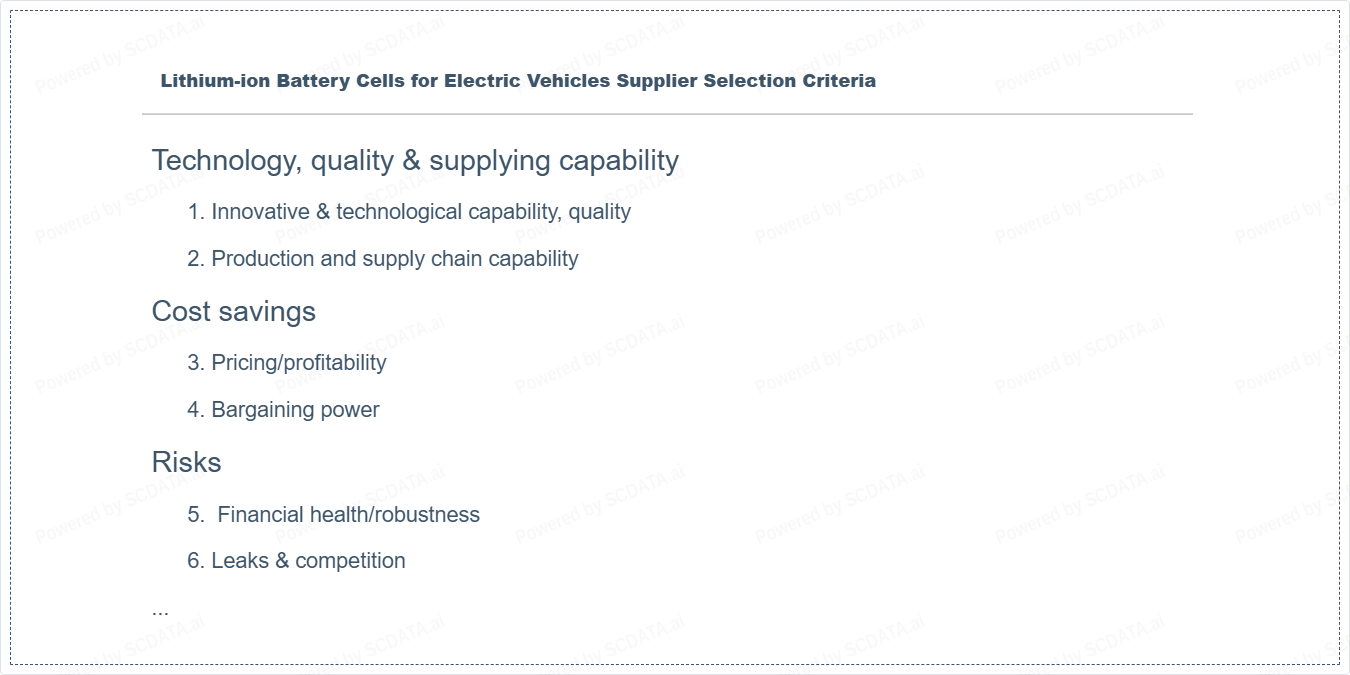The width and height of the screenshot is (1350, 675).
Task: Click the number 1 list marker
Action: click(195, 212)
